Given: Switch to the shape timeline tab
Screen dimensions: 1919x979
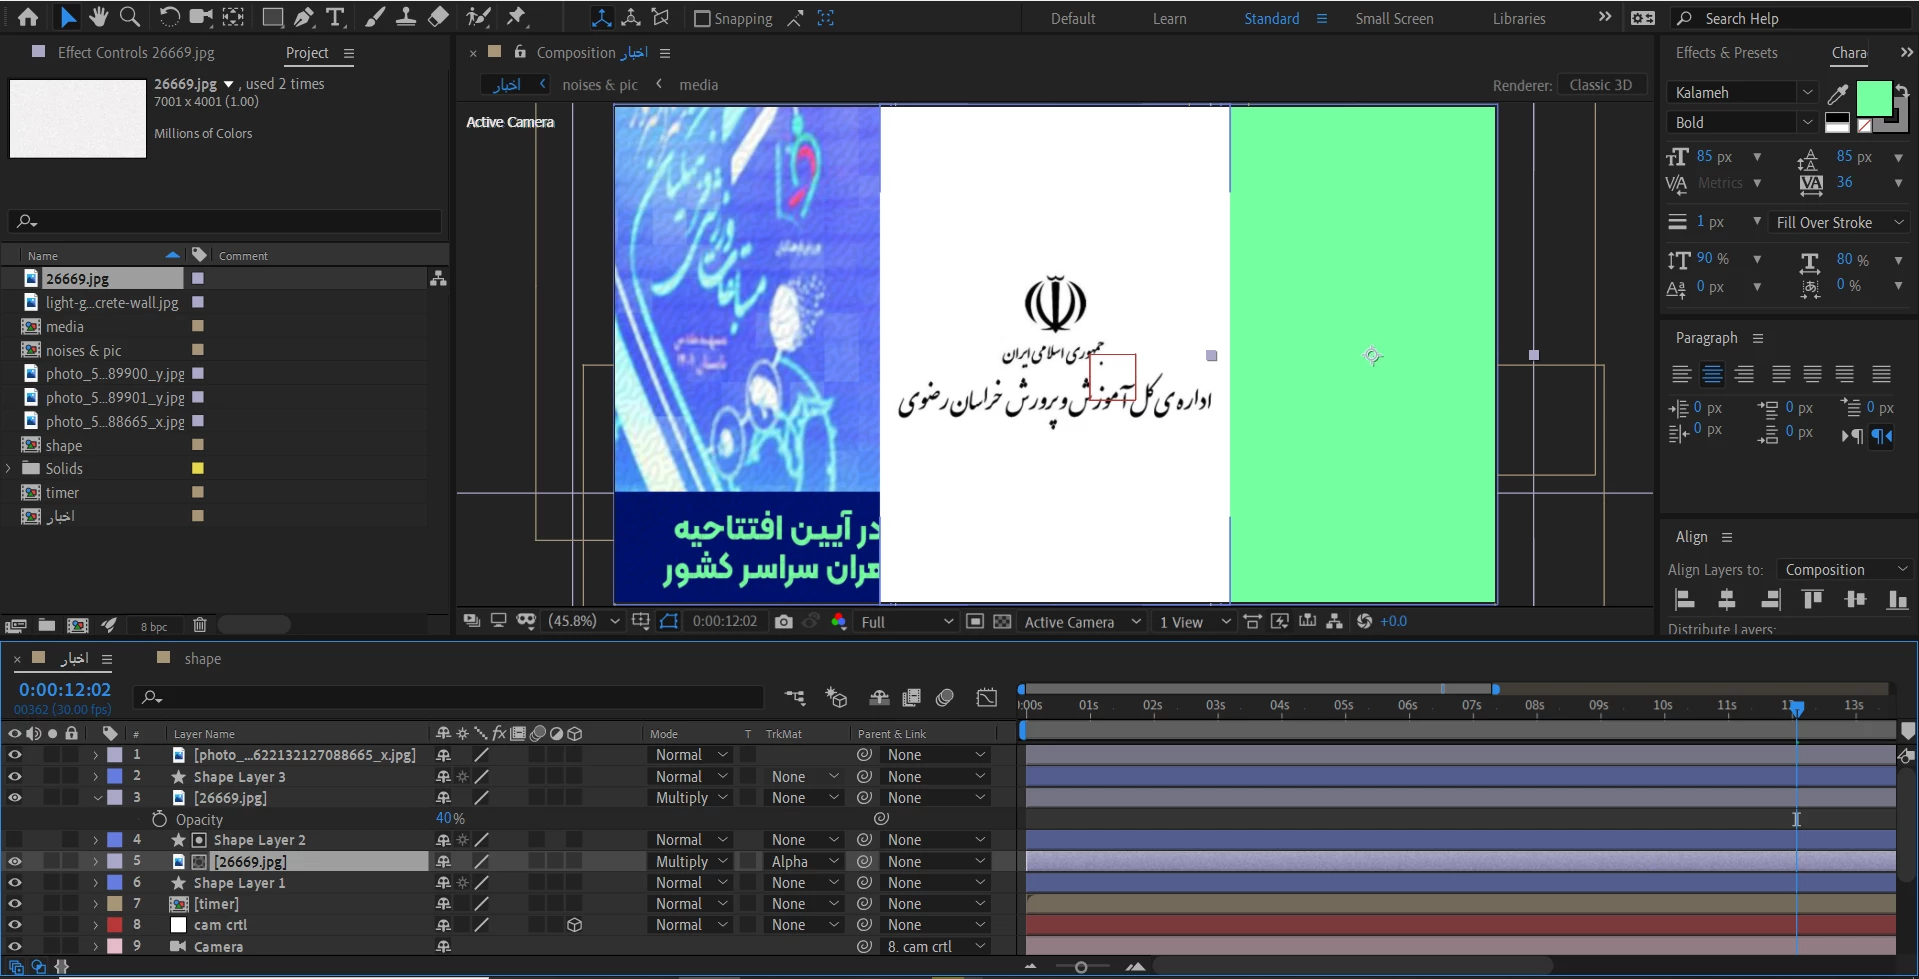Looking at the screenshot, I should (202, 658).
